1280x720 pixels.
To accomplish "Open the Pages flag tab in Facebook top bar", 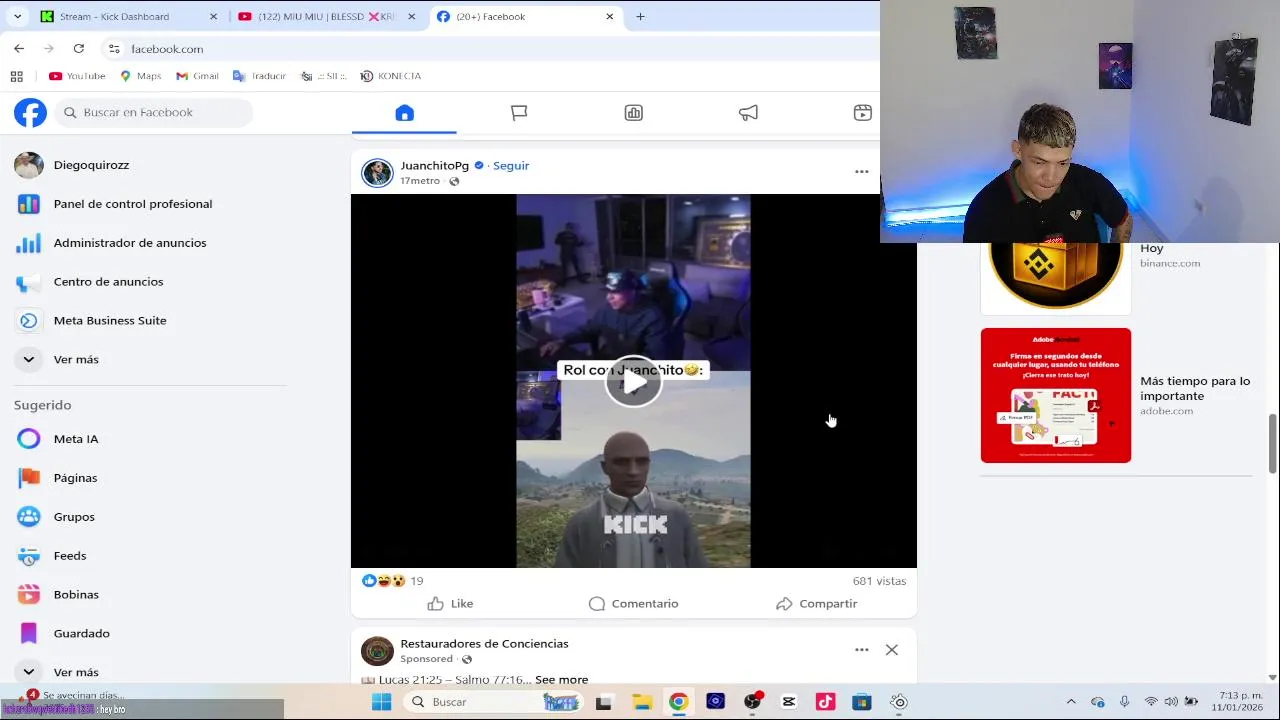I will tap(519, 113).
